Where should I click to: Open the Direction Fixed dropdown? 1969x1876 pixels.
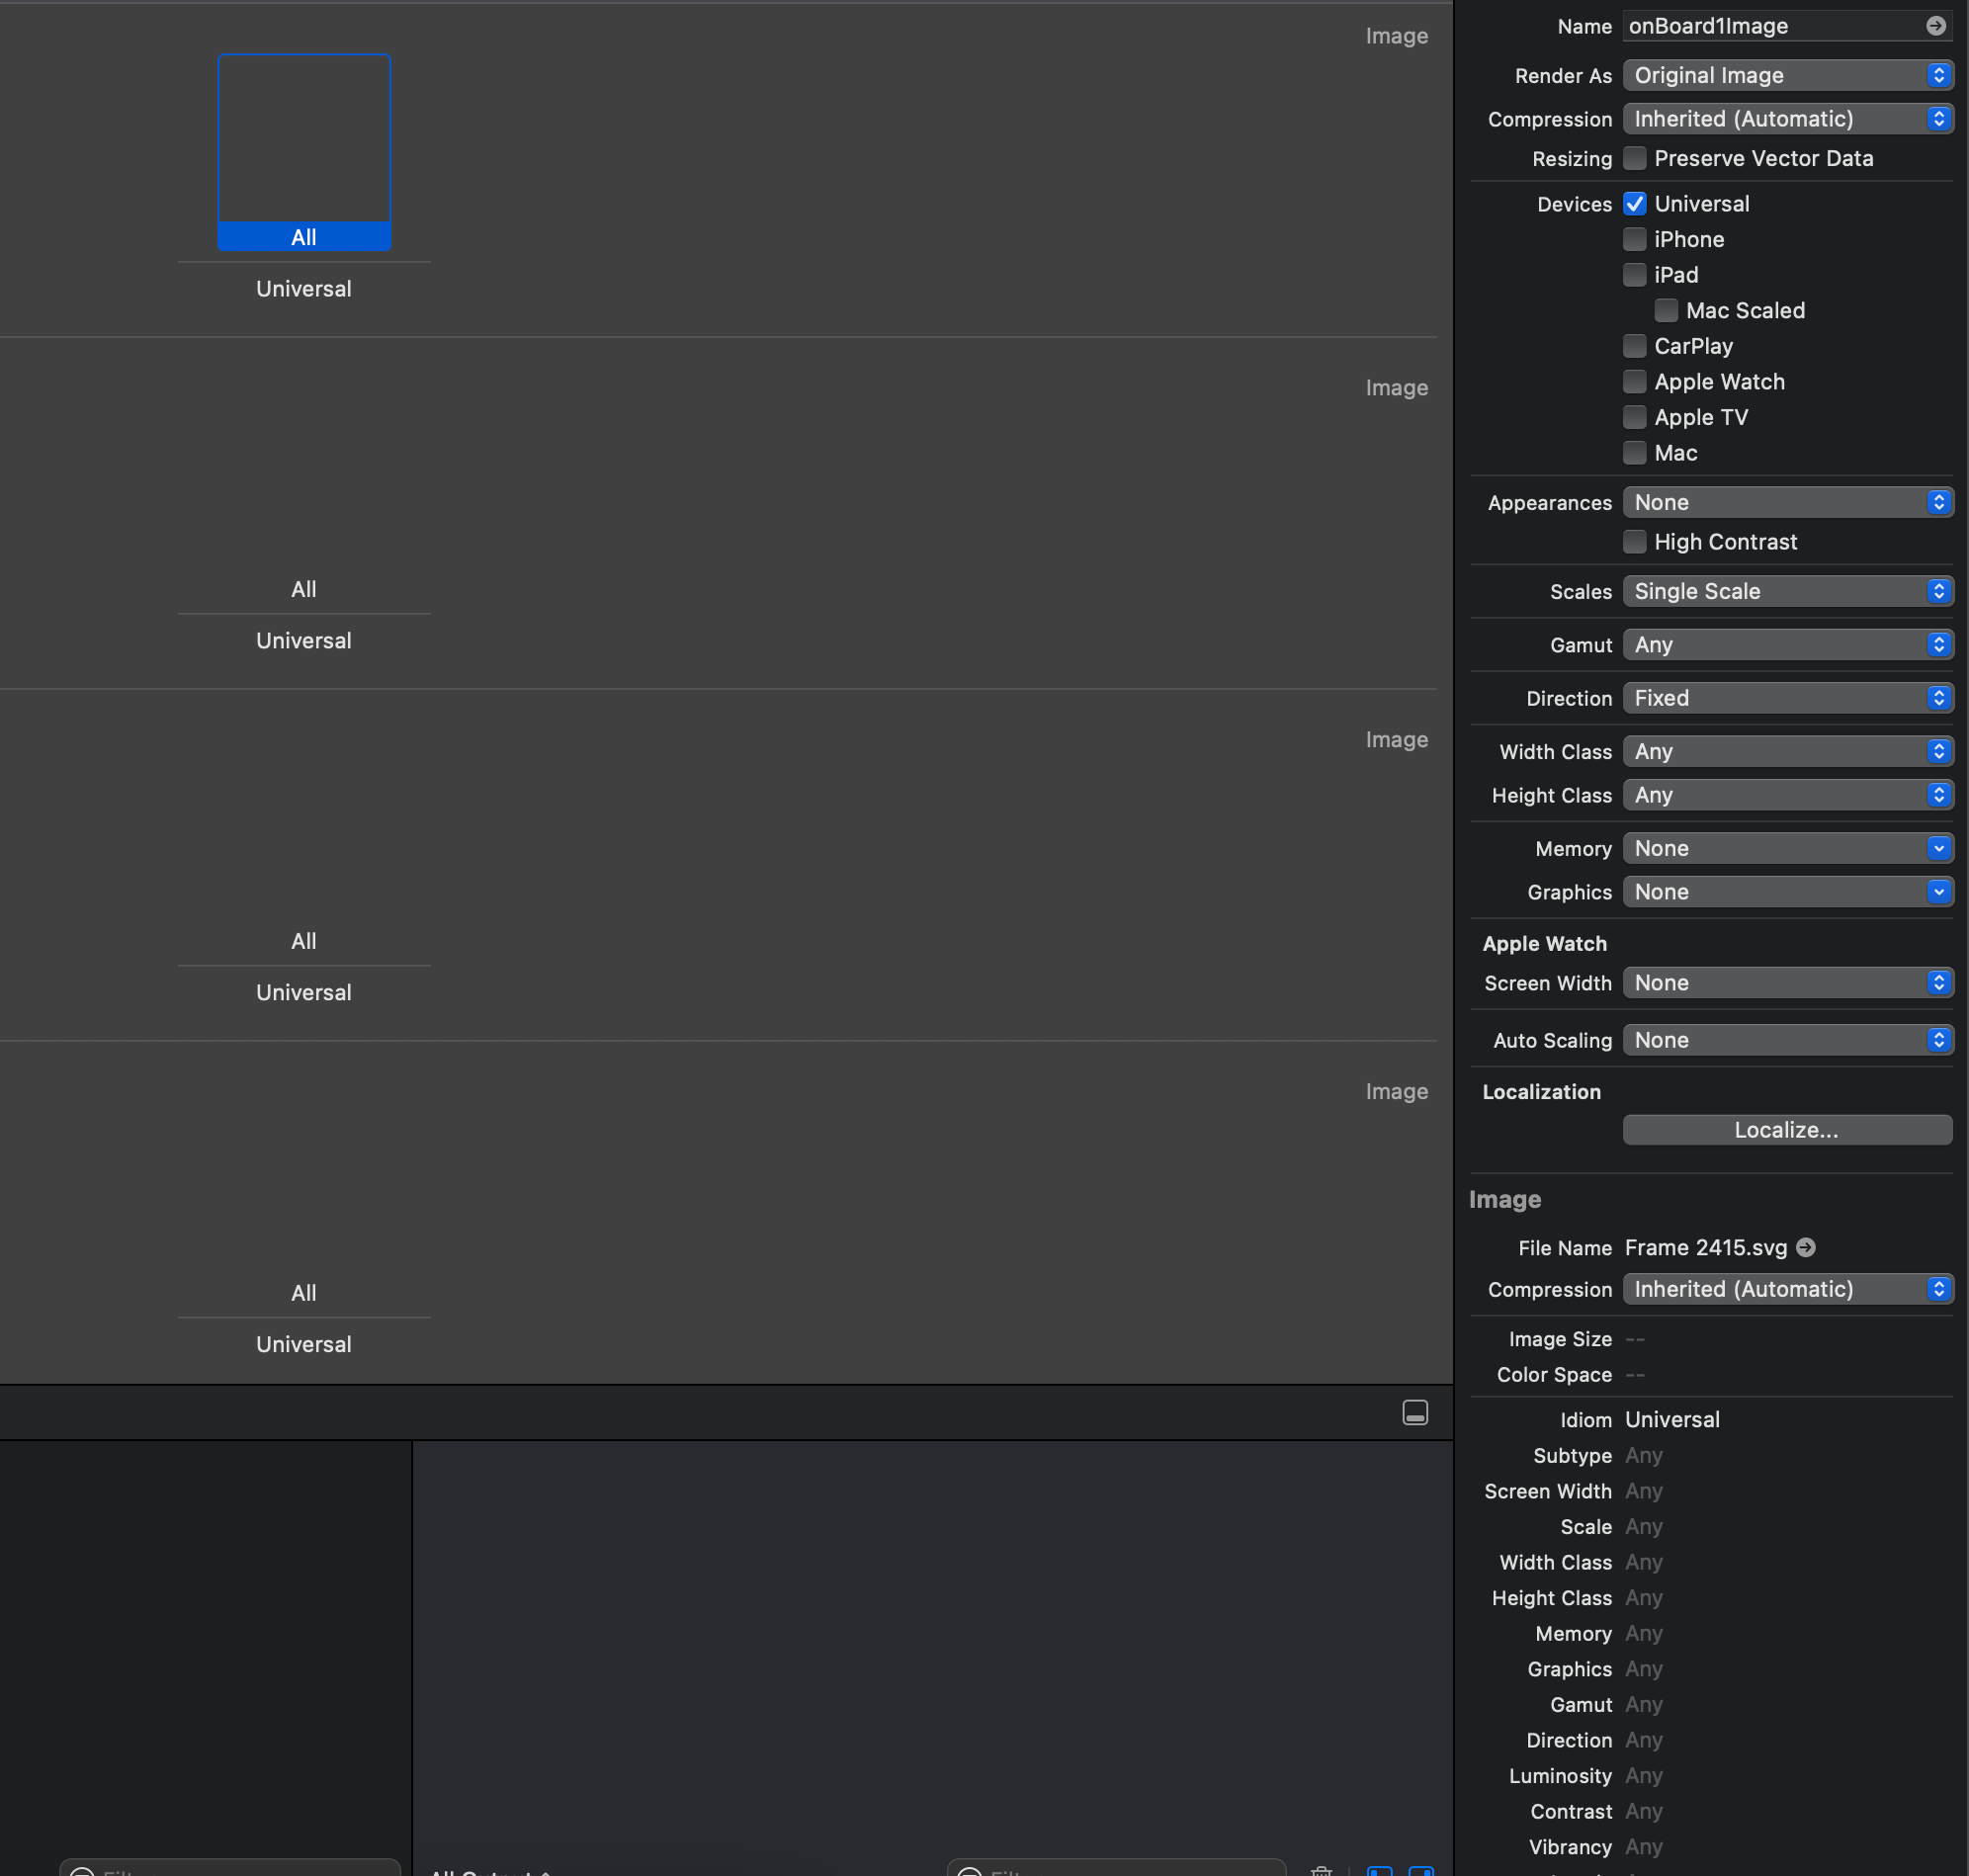point(1786,698)
